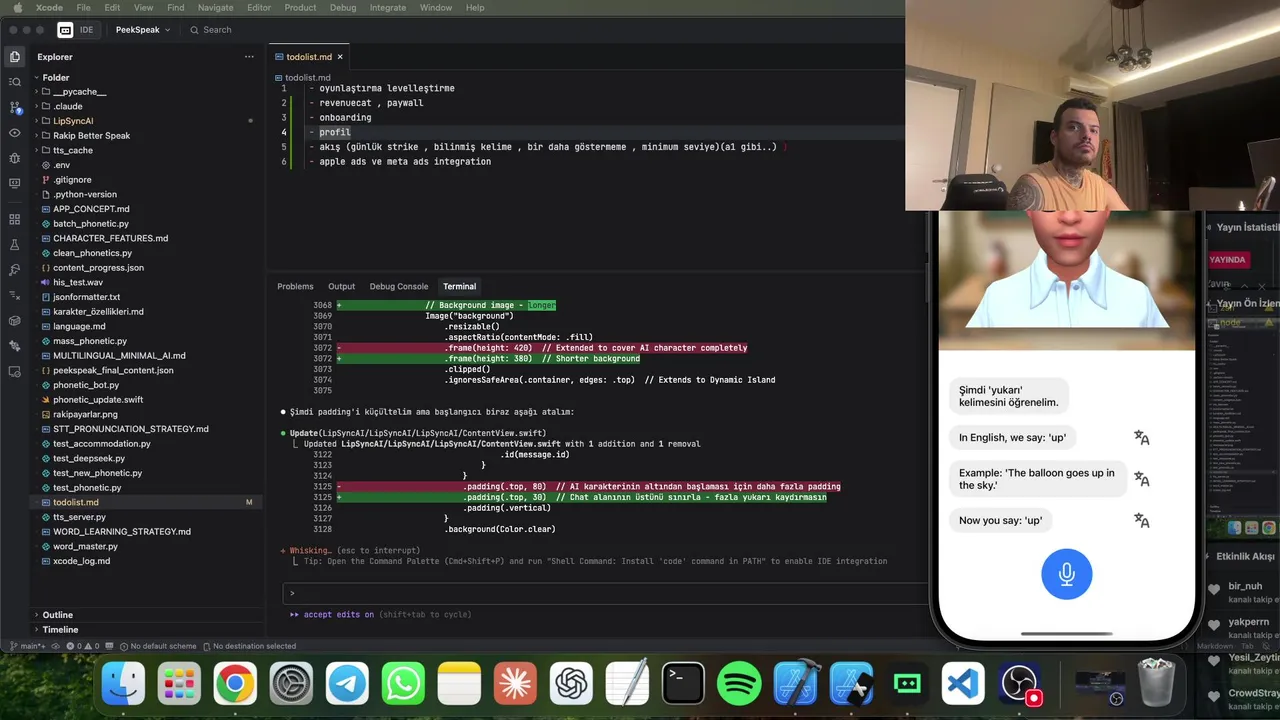Open the Search view in activity bar

point(14,82)
